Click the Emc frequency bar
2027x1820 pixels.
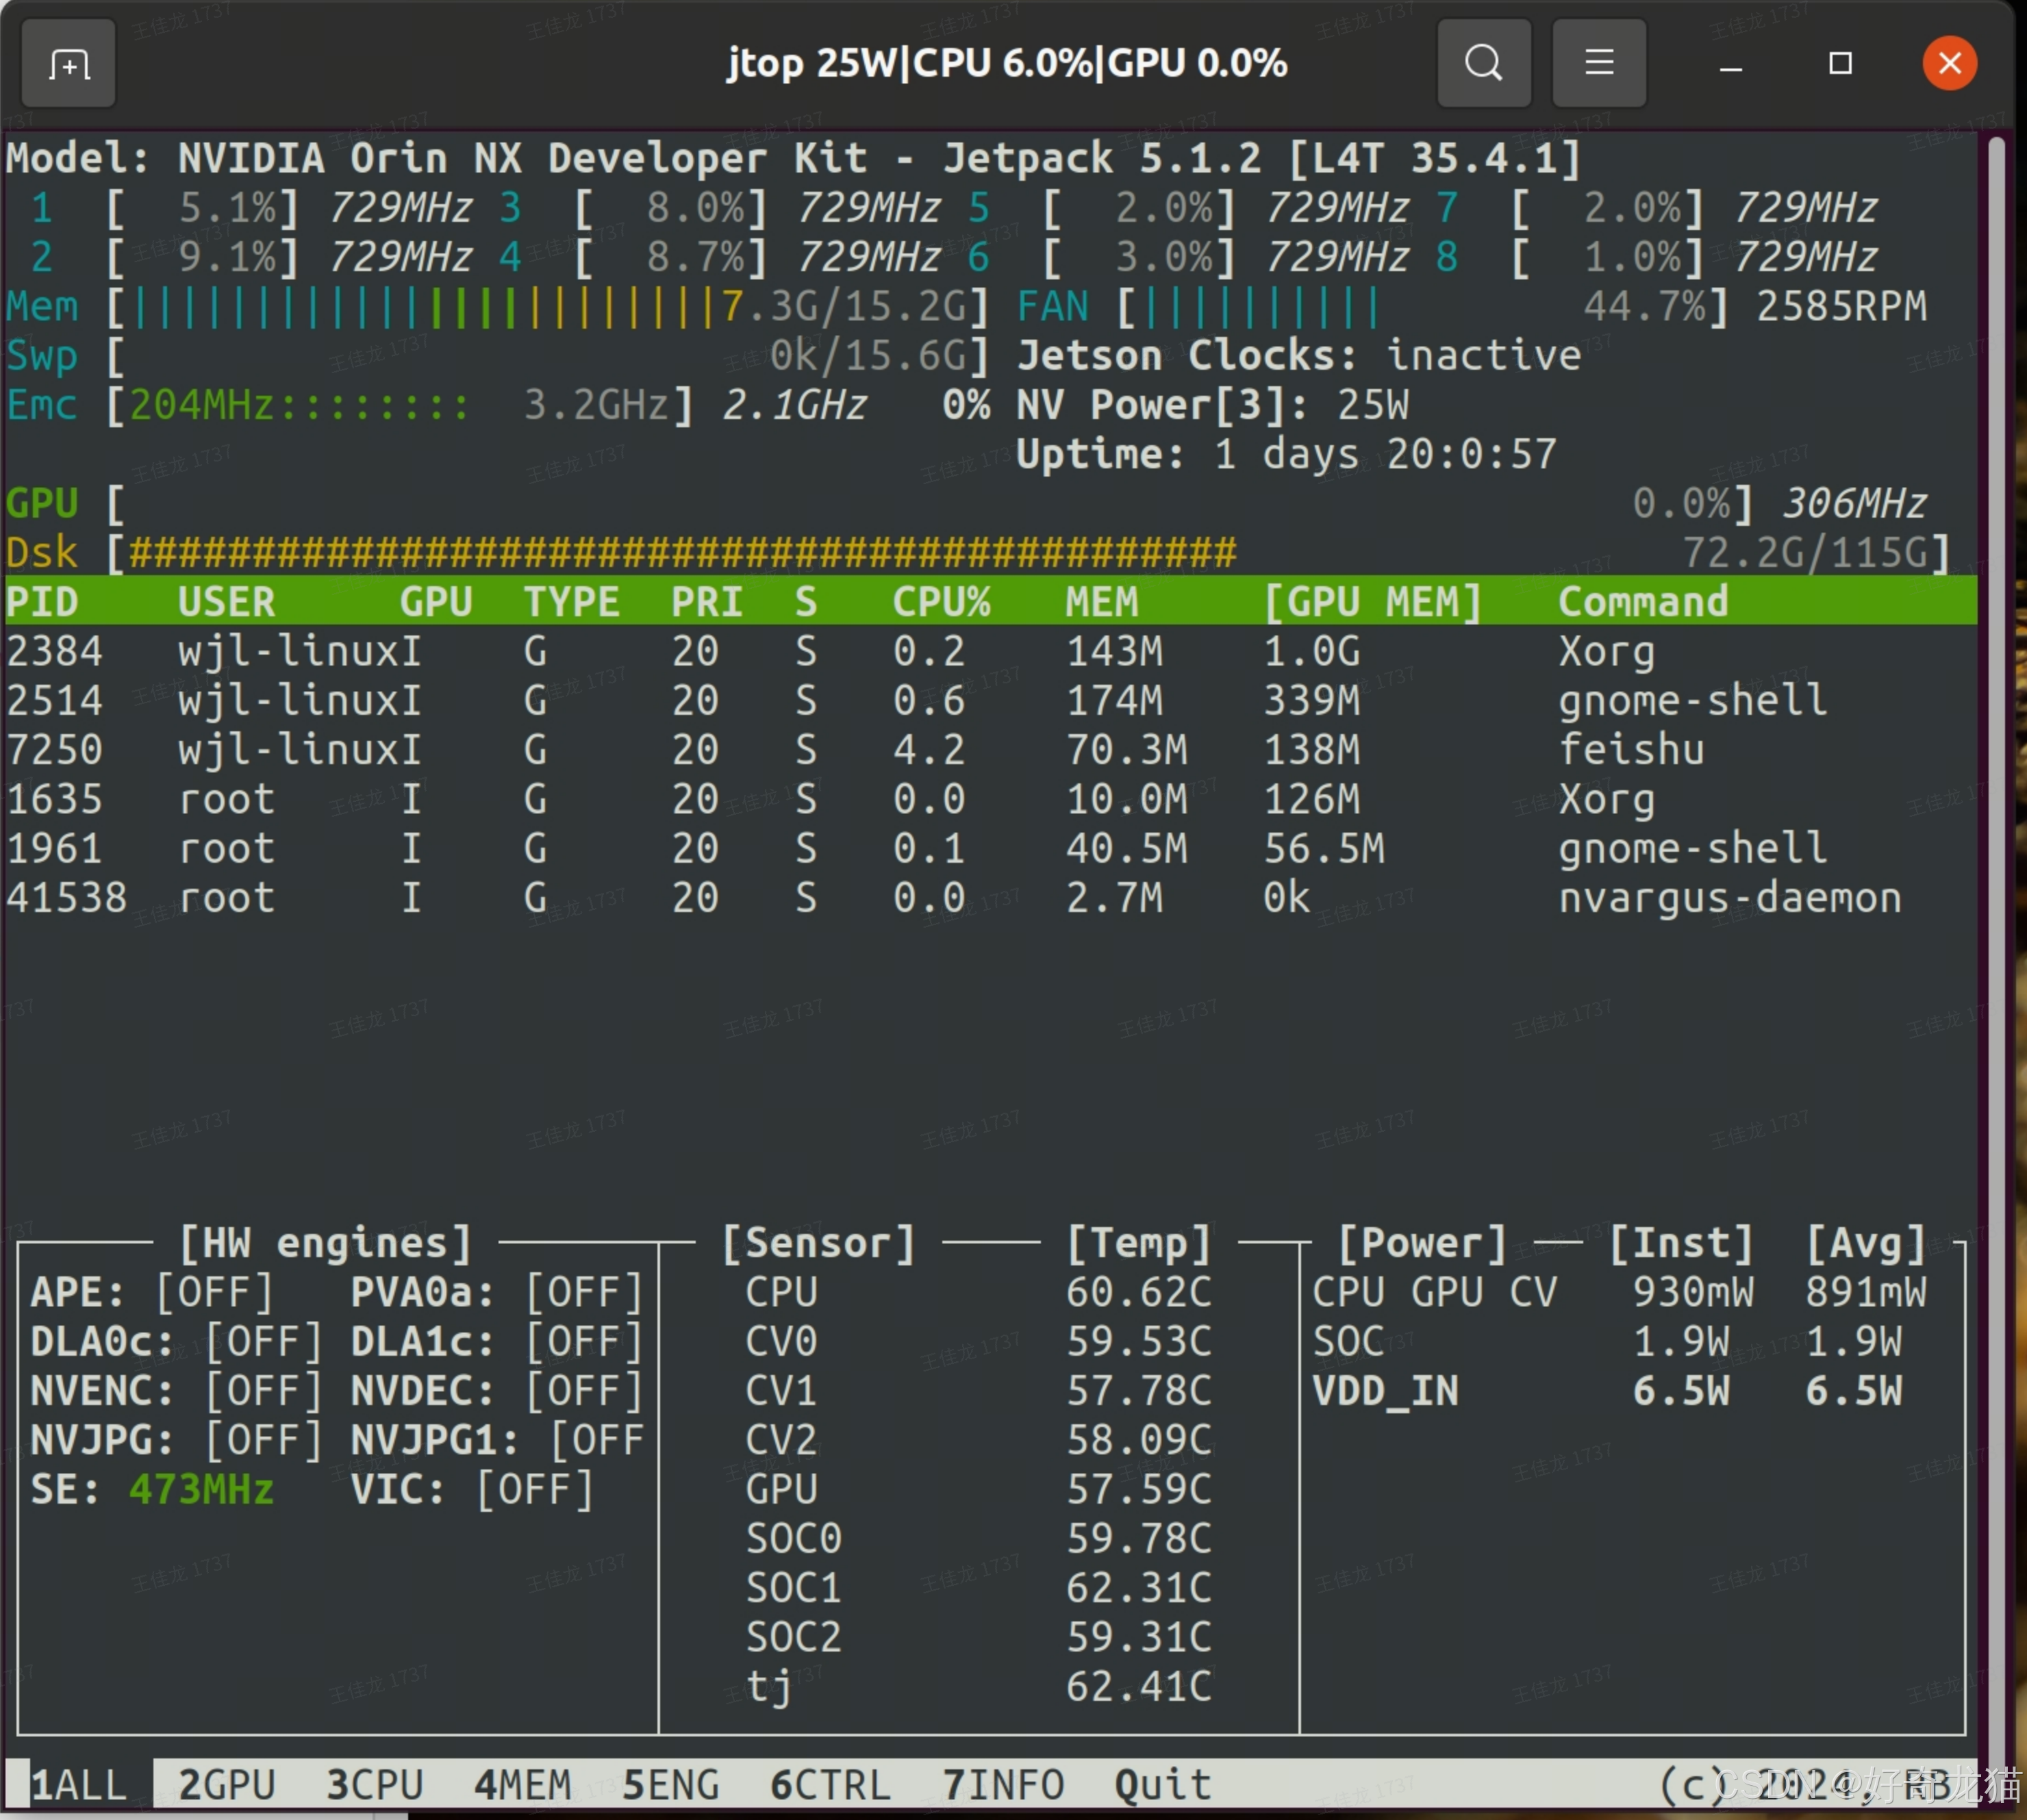(x=399, y=405)
